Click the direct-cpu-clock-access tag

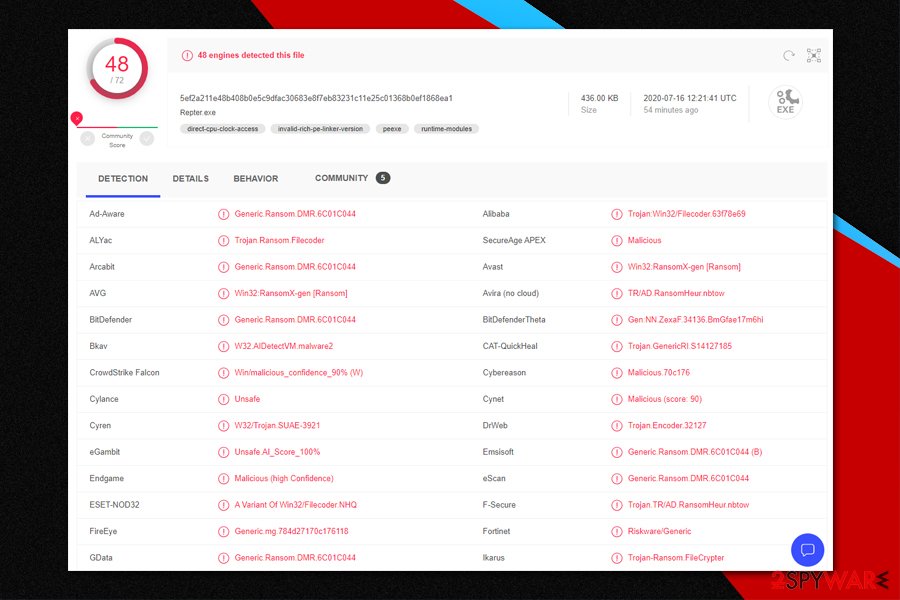(x=223, y=129)
